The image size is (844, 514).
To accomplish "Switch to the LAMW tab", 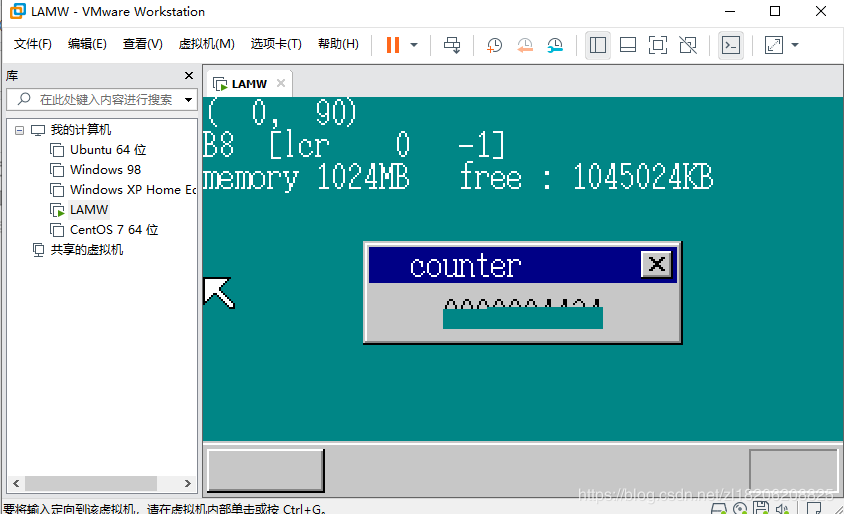I will click(x=249, y=84).
